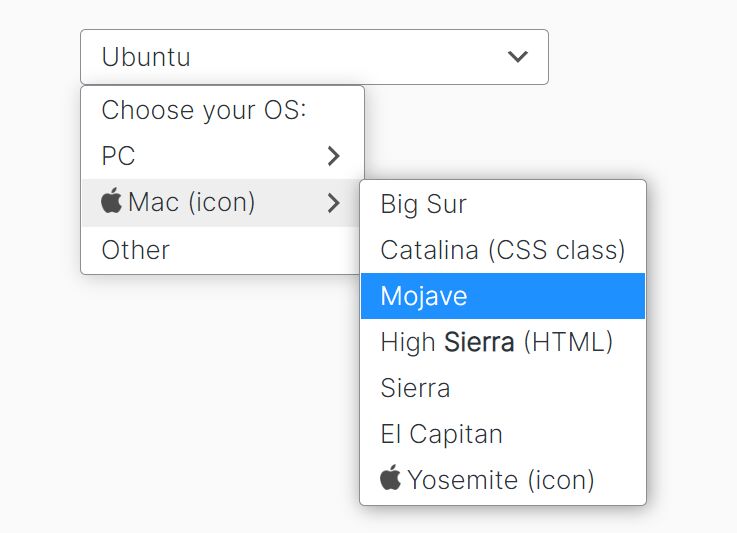Screen dimensions: 737x533
Task: Open the Ubuntu select dropdown
Action: click(314, 57)
